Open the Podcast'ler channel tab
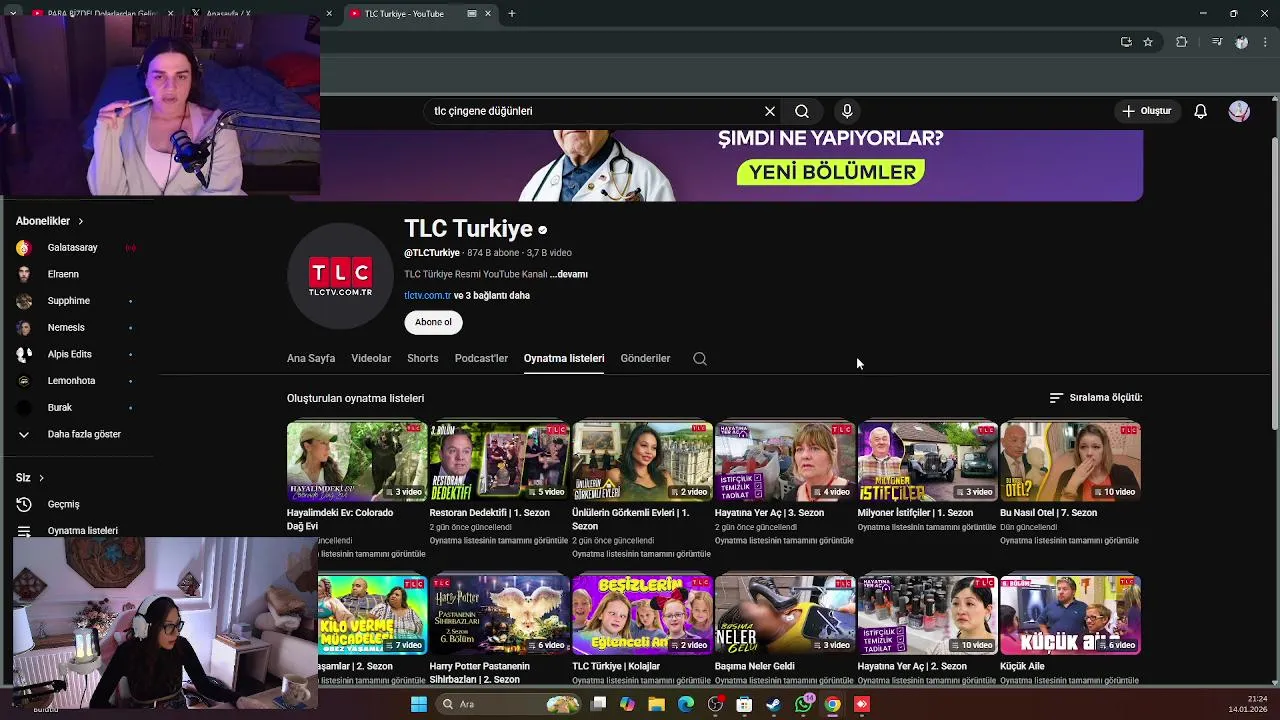Screen dimensions: 1280x720 (481, 358)
